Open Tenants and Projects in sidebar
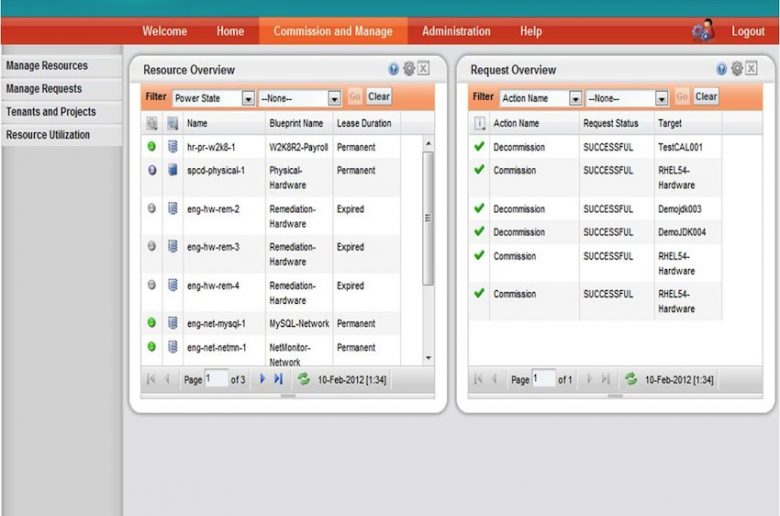The height and width of the screenshot is (516, 780). point(62,111)
